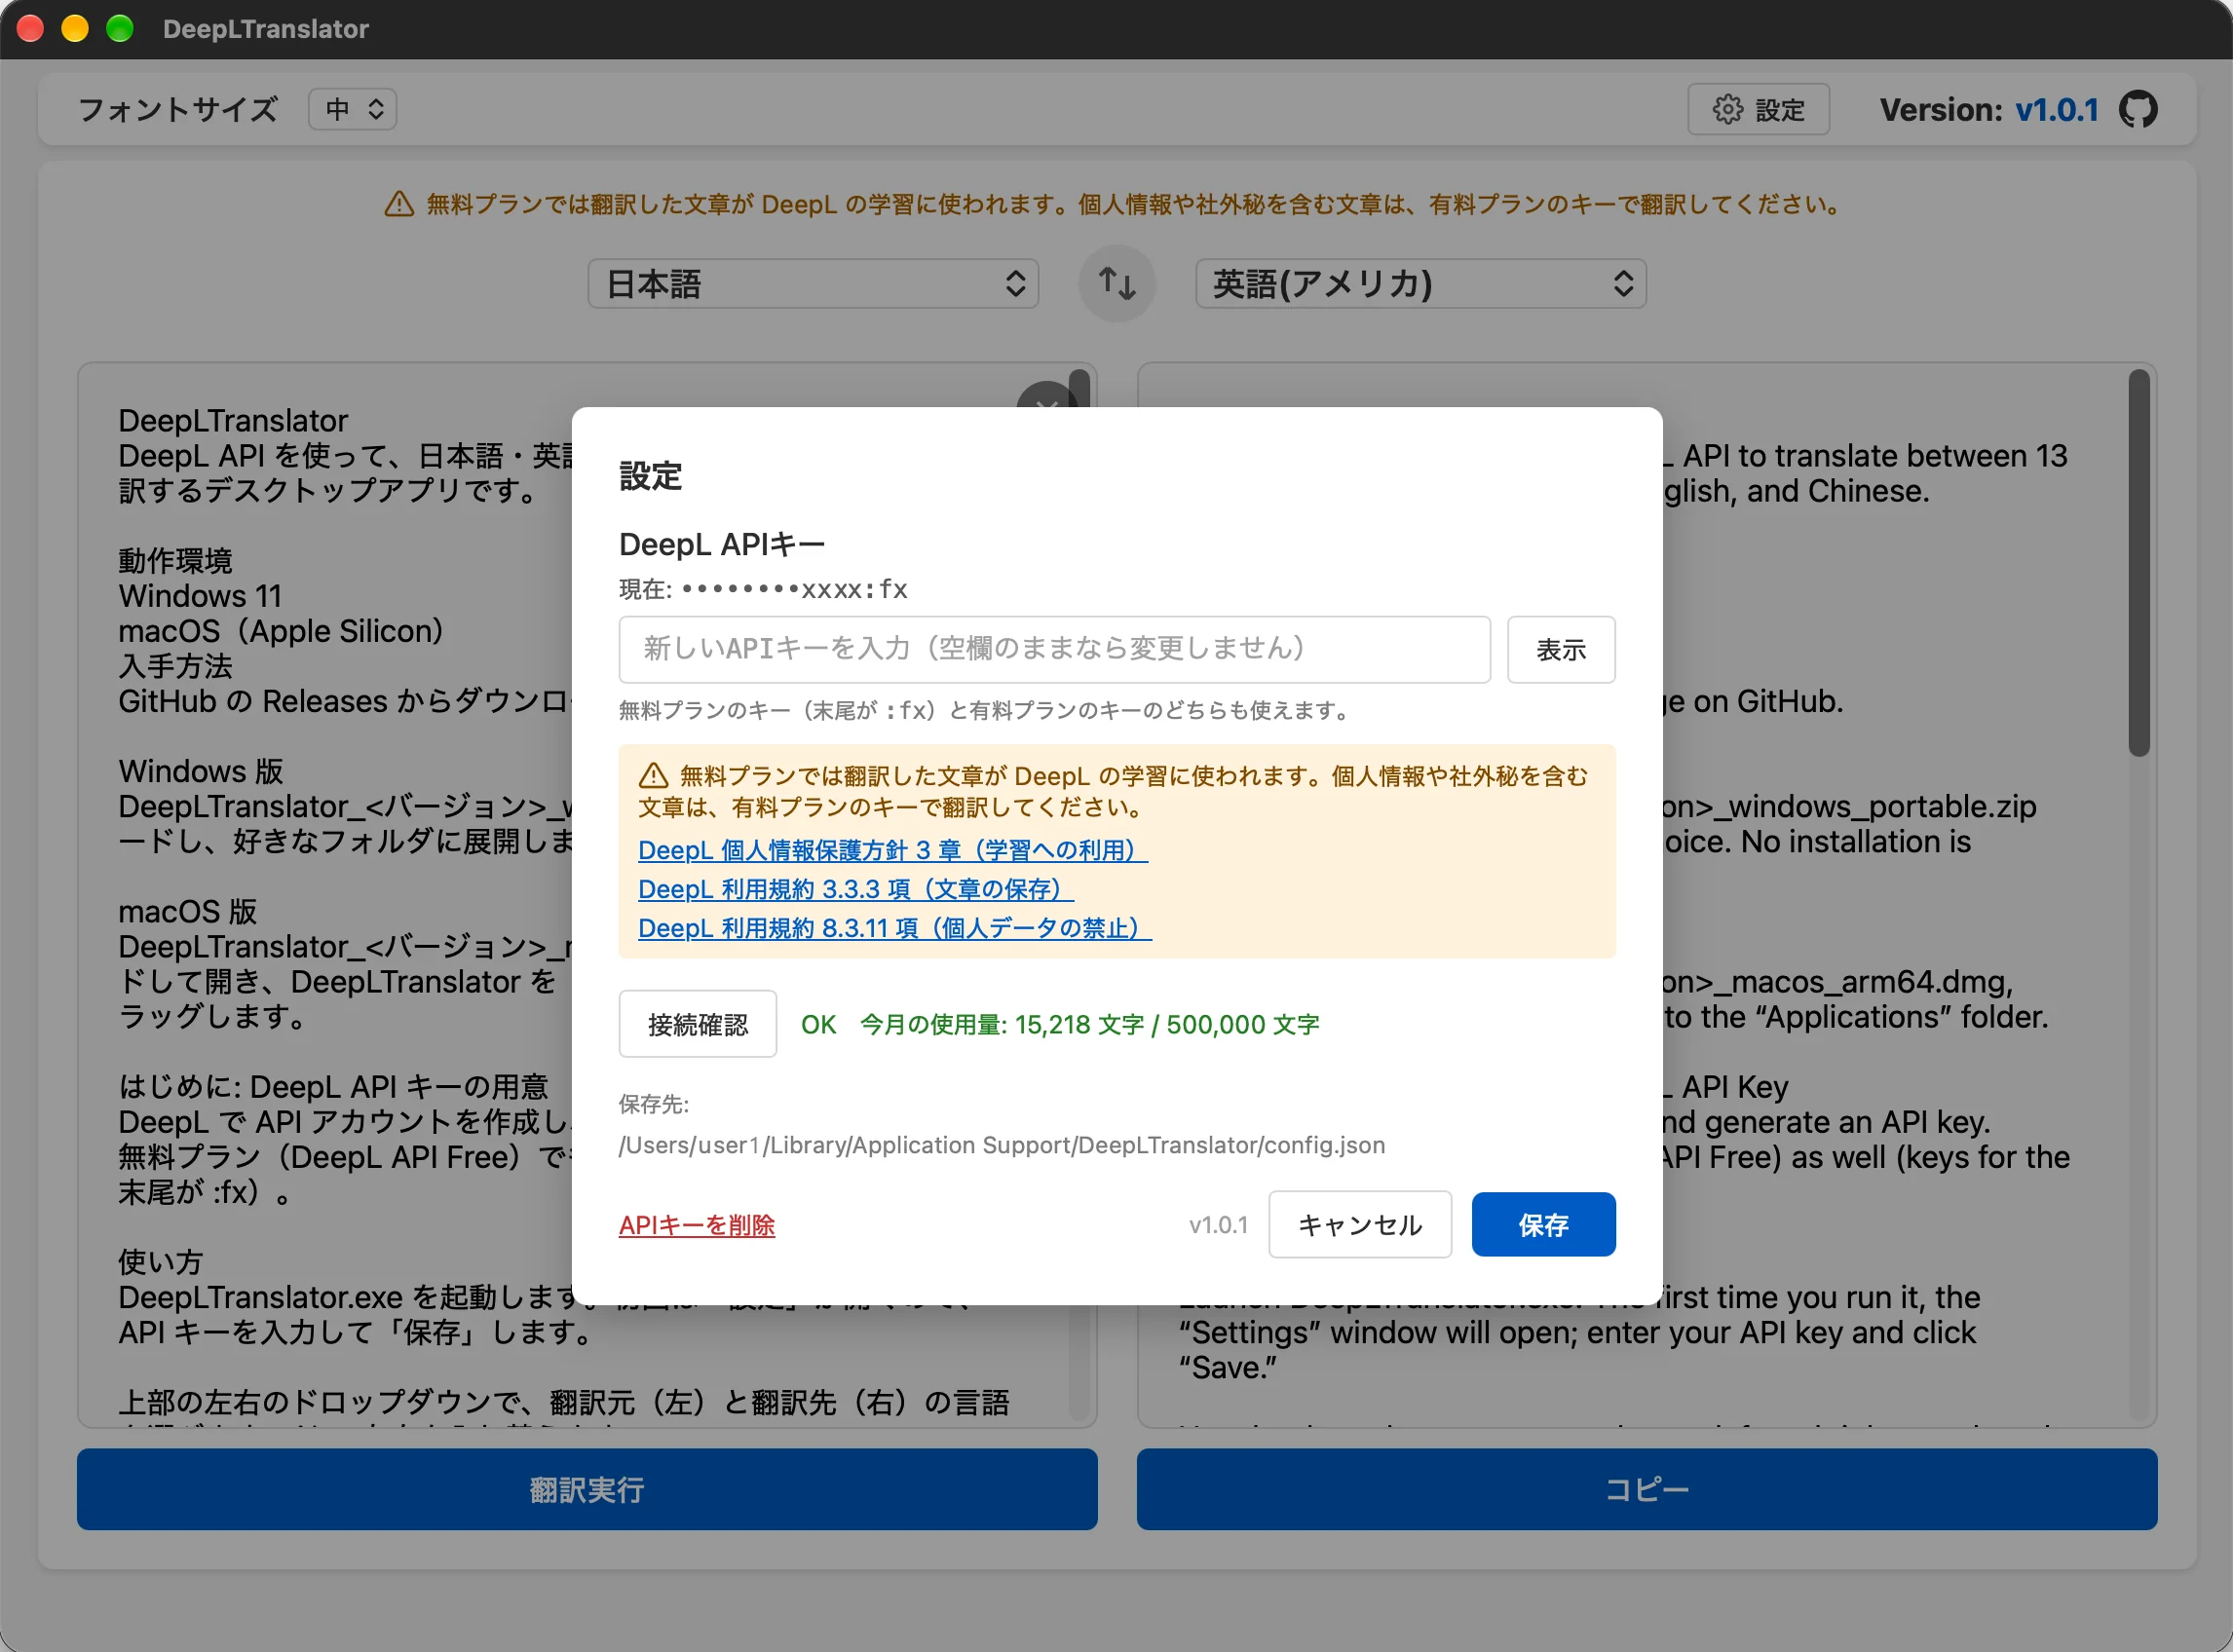Open the GitHub repository icon
Viewport: 2233px width, 1652px height.
point(2138,109)
